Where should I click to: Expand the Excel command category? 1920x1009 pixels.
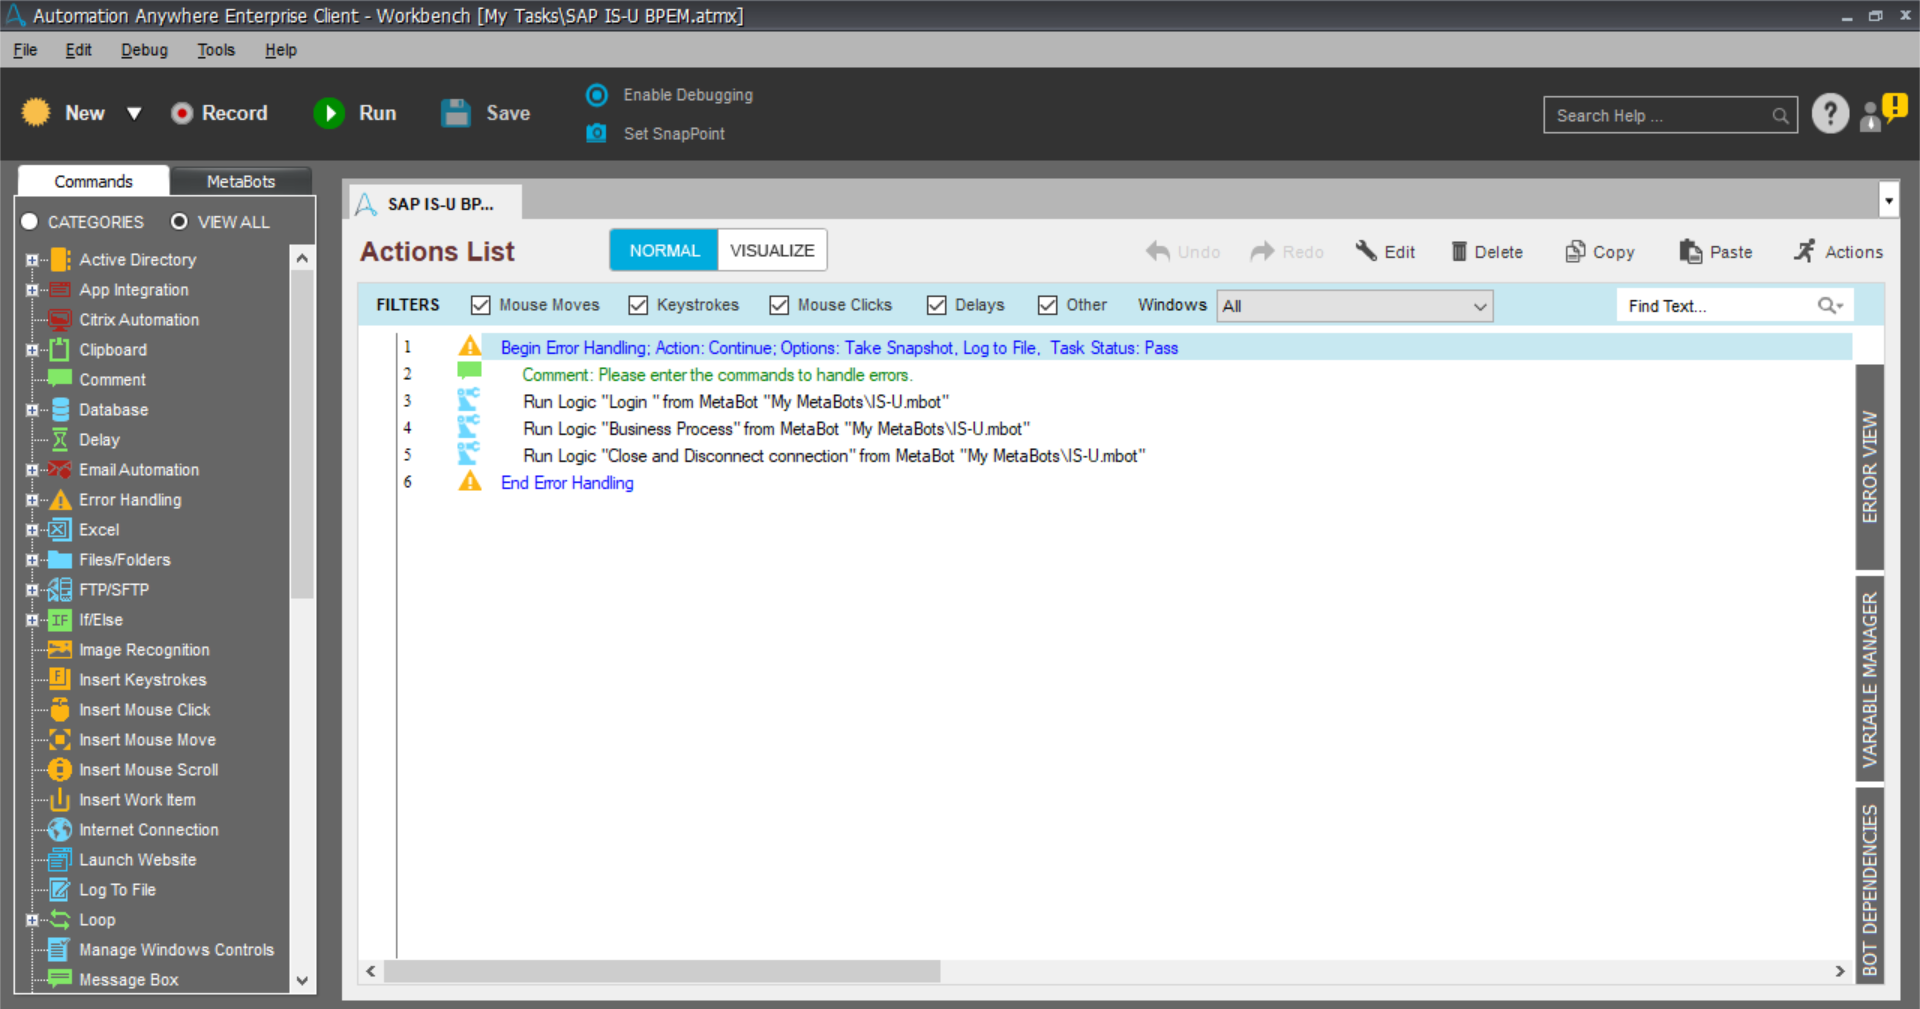point(32,530)
